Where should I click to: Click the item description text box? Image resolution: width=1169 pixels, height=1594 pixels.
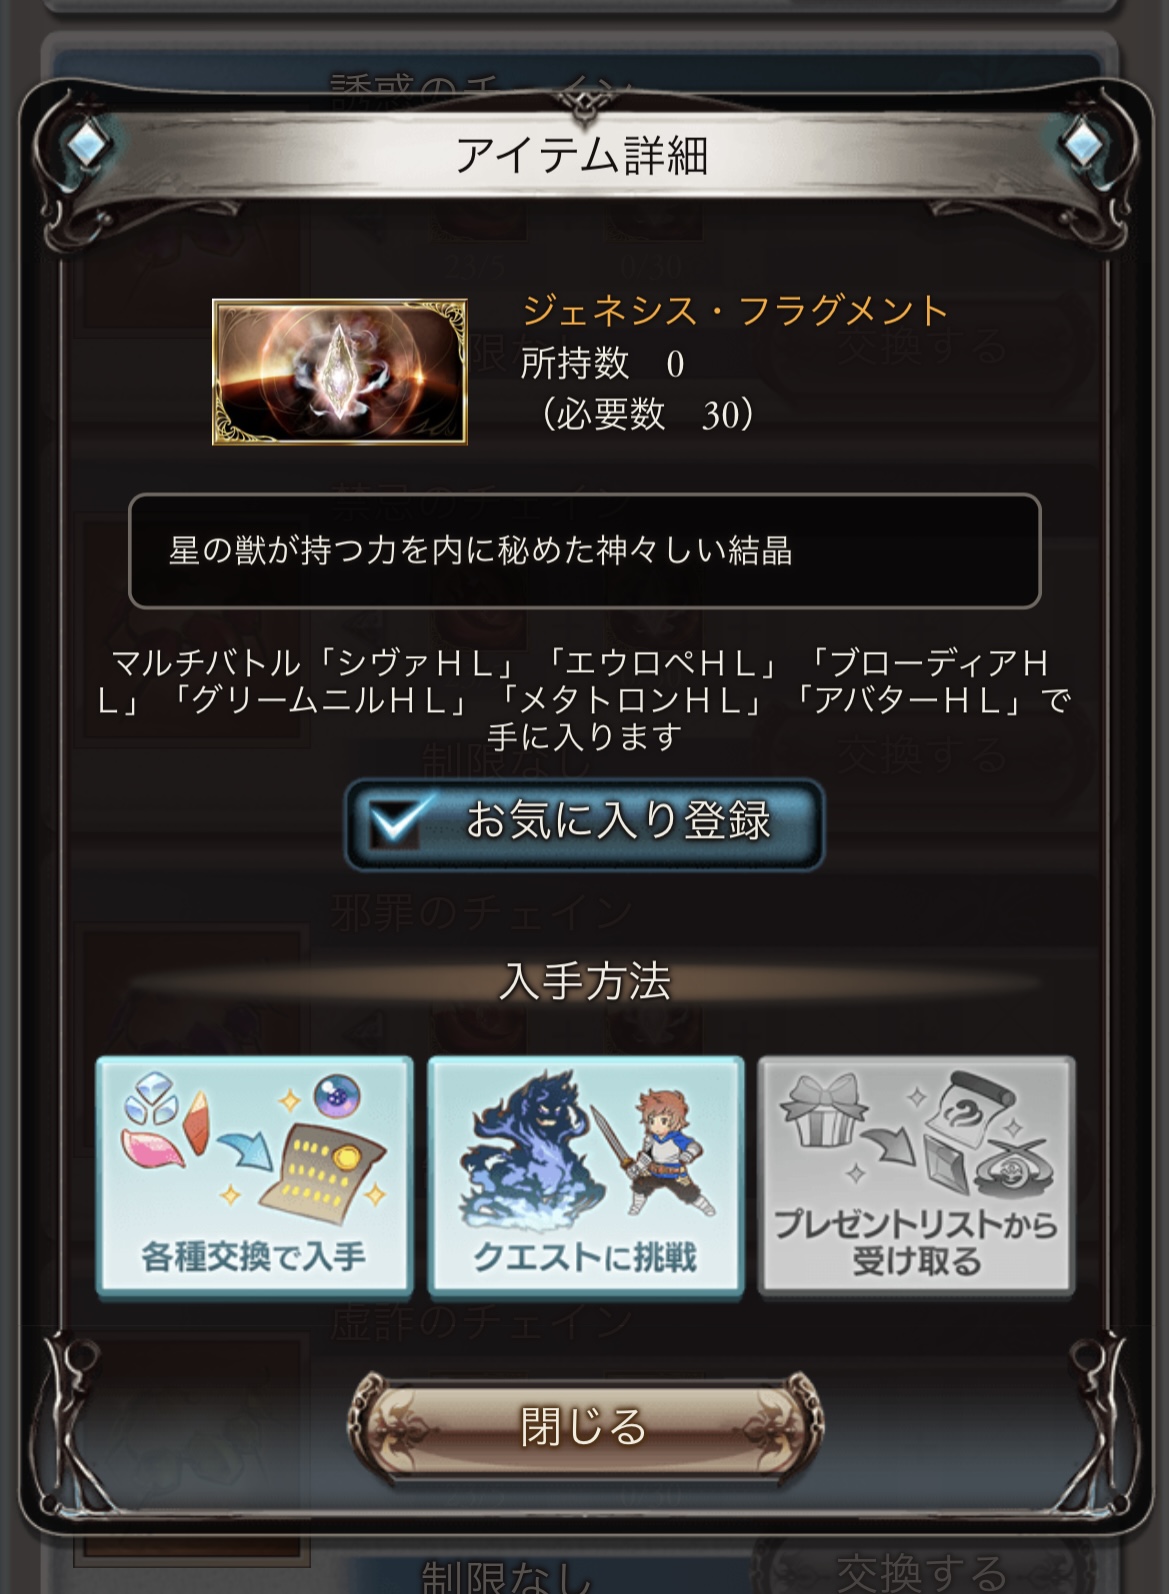[585, 551]
